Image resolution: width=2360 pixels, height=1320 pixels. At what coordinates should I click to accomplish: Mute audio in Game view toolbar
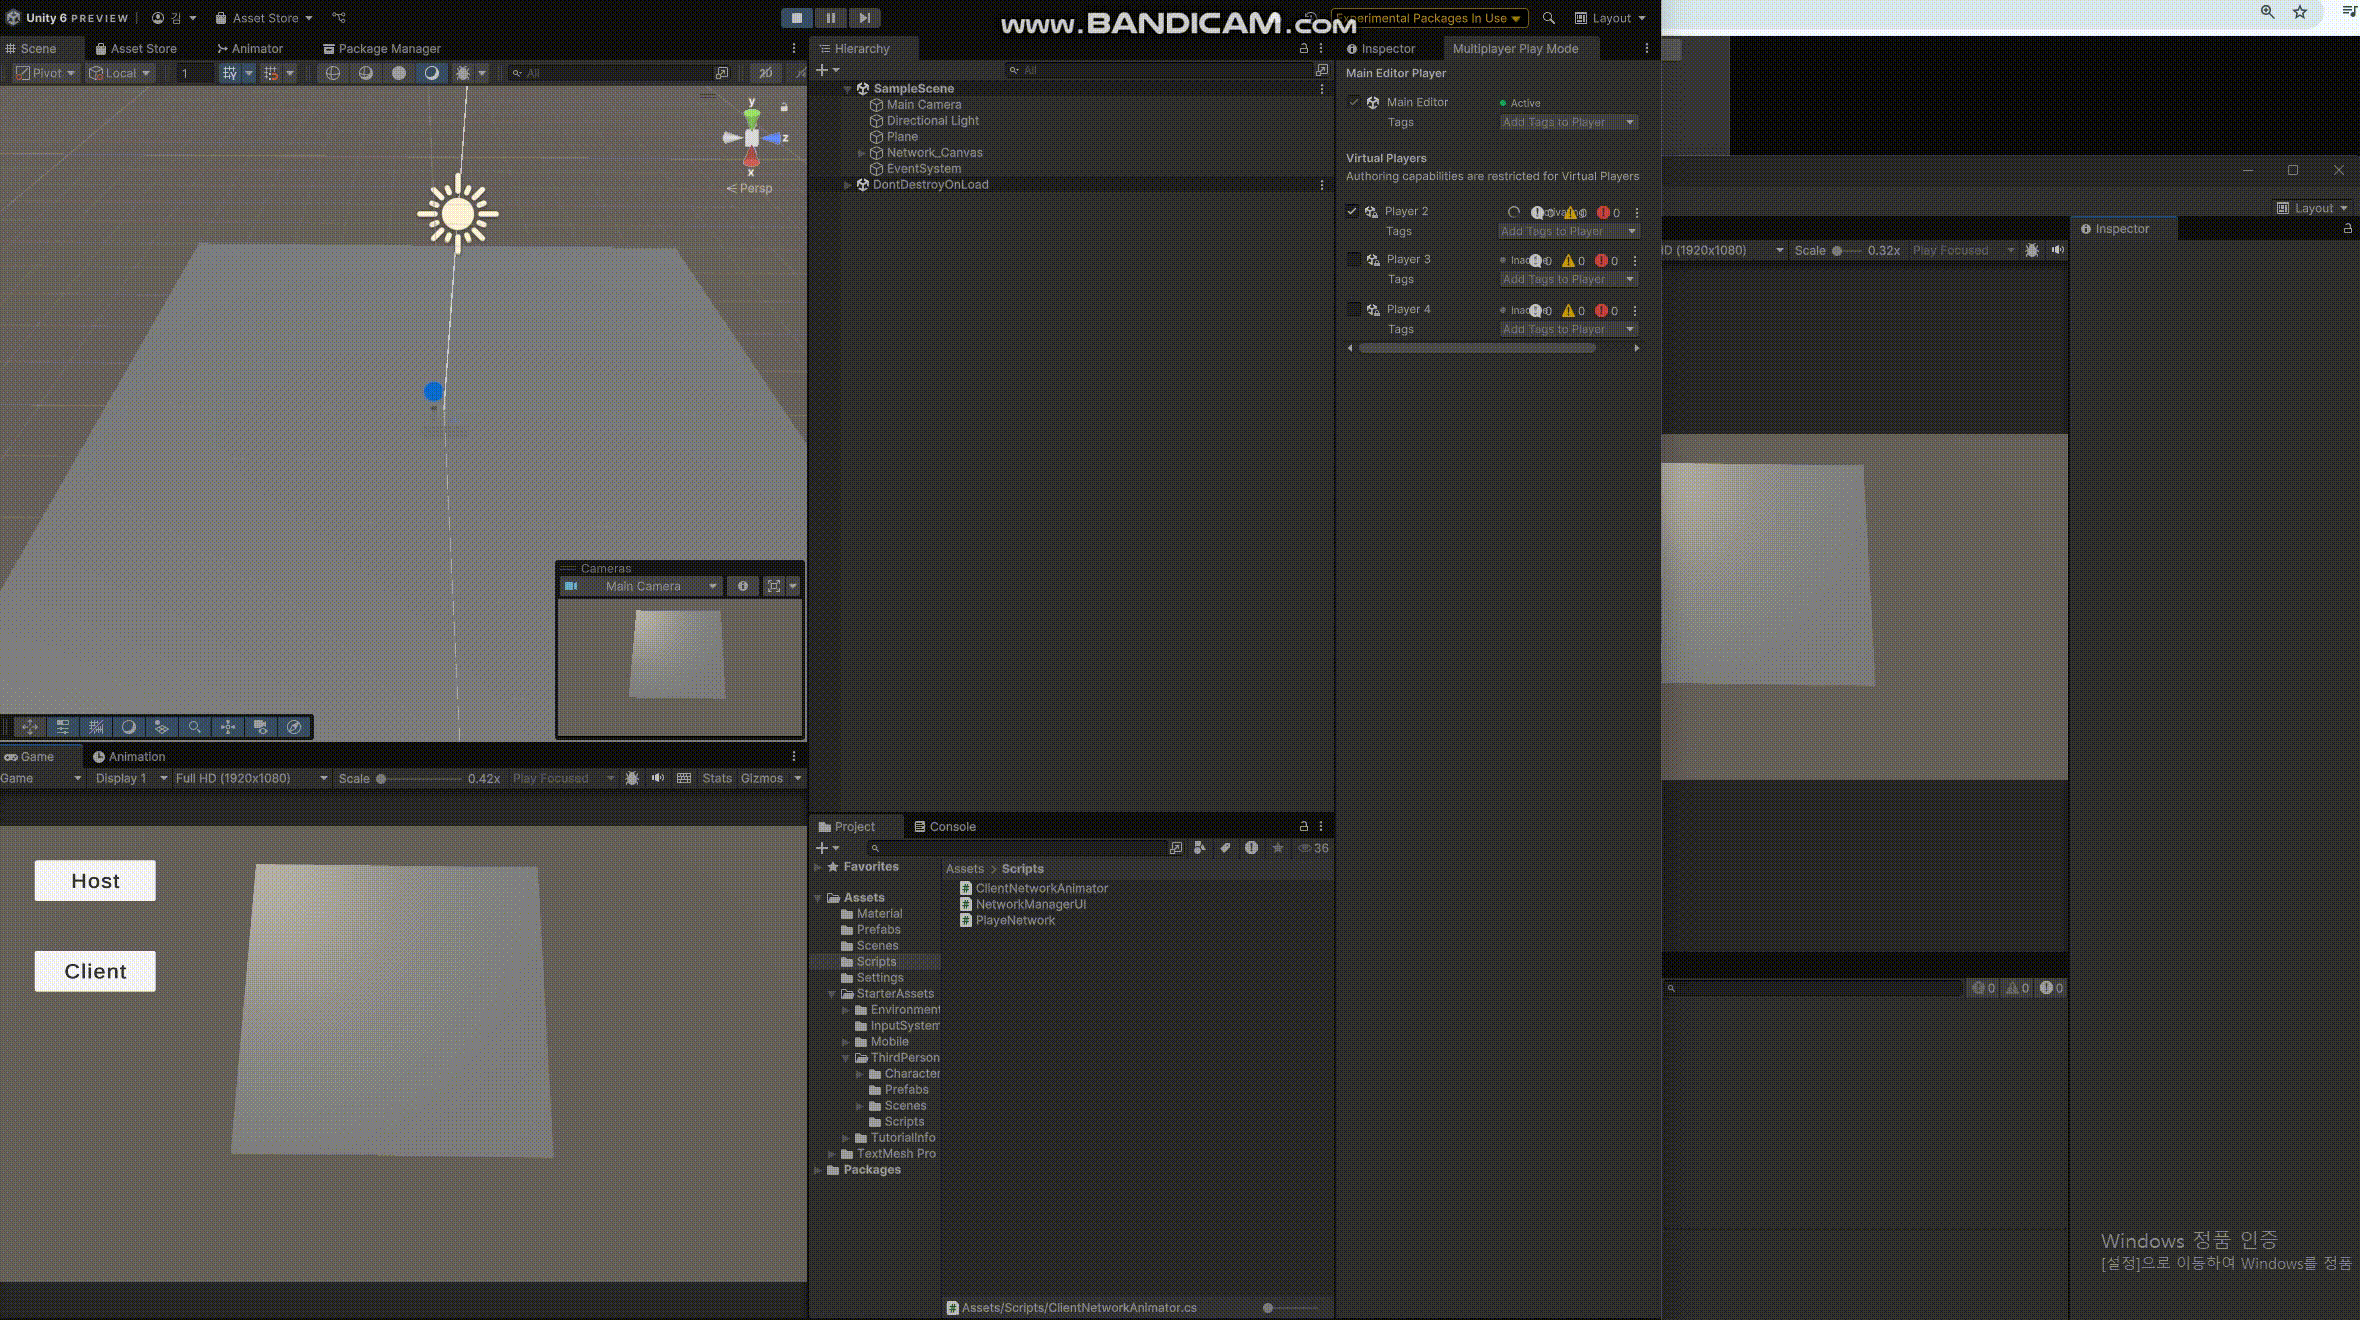point(658,778)
